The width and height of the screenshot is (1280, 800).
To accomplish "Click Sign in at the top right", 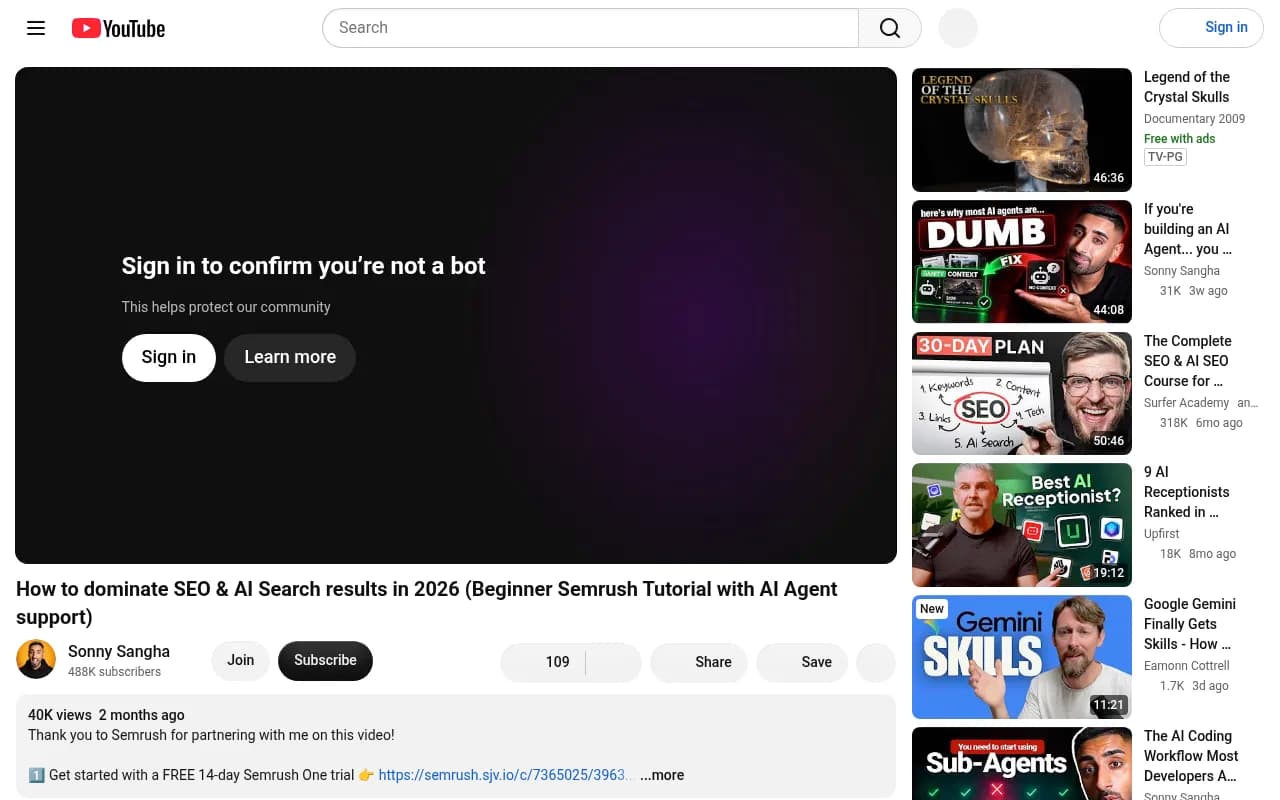I will 1211,28.
